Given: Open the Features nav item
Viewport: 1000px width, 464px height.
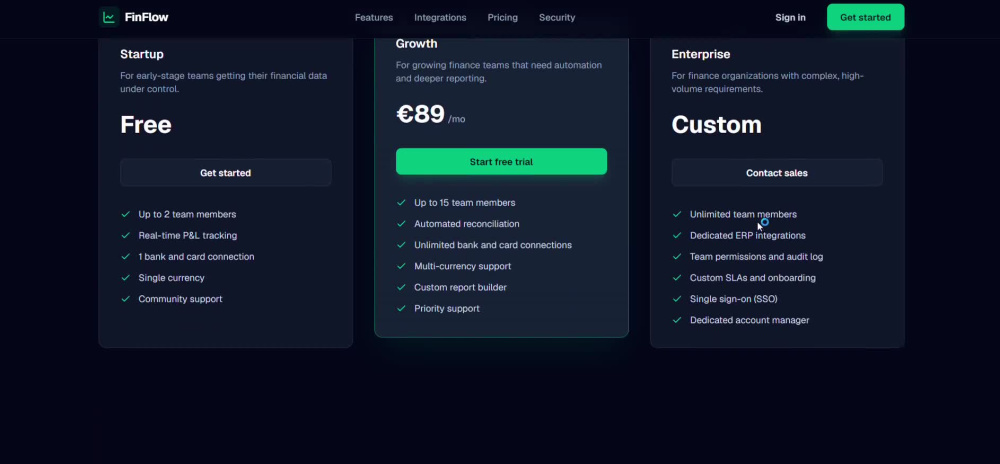Looking at the screenshot, I should click(x=374, y=18).
